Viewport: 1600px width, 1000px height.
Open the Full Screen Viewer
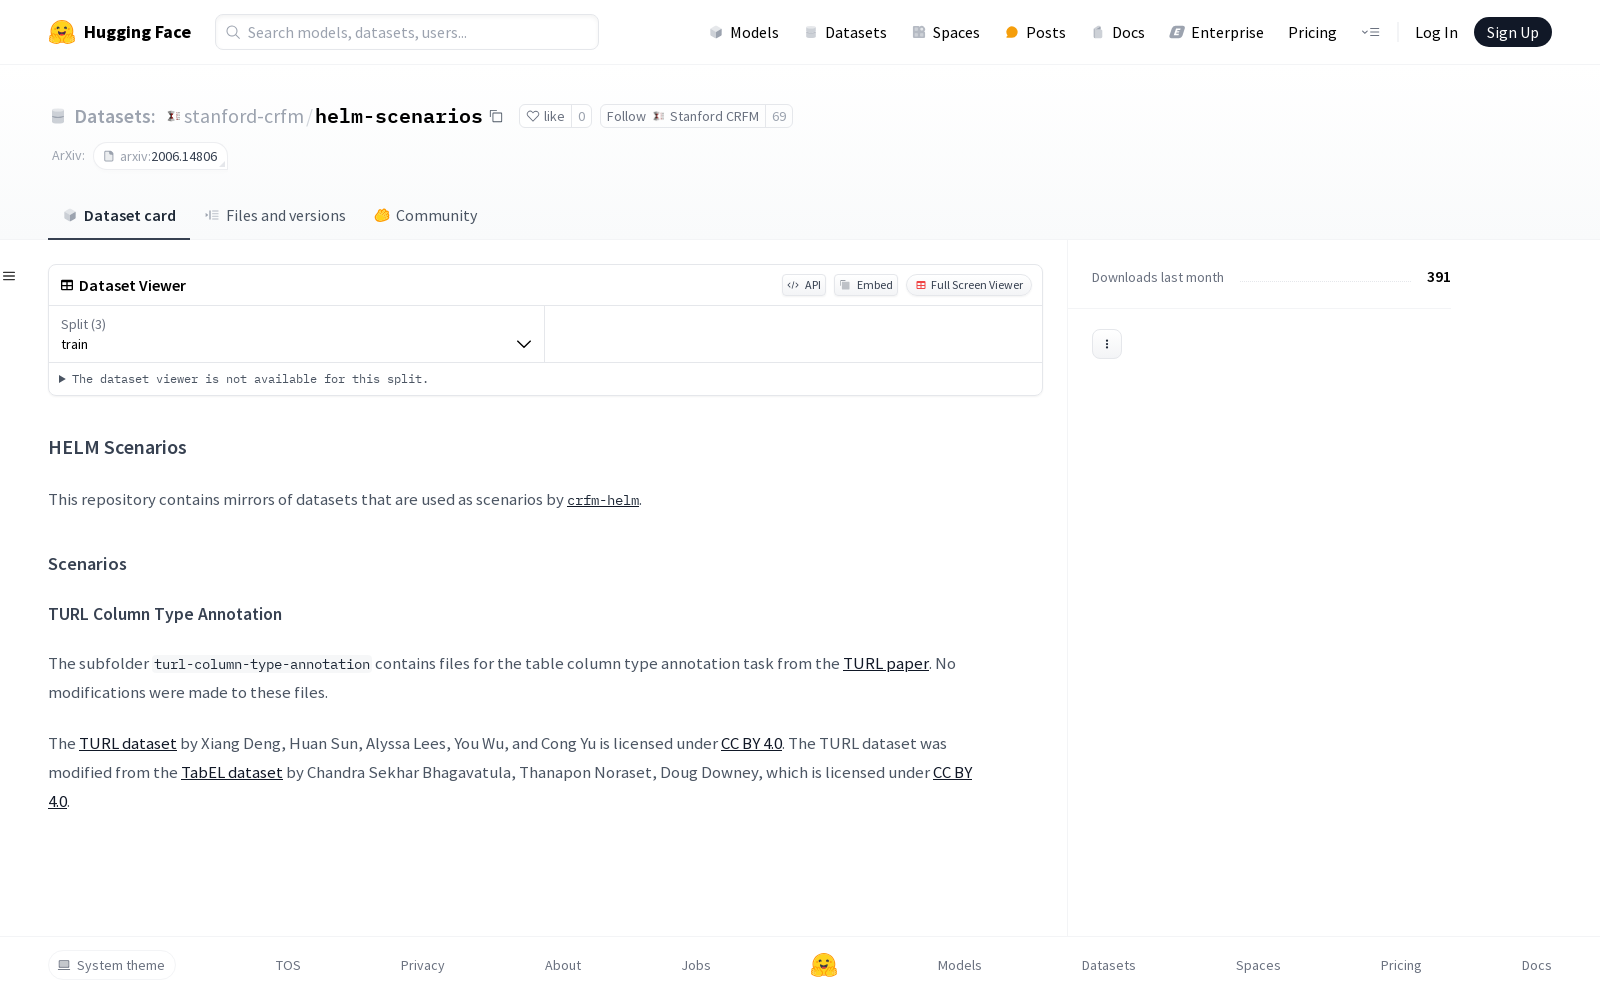pos(969,285)
